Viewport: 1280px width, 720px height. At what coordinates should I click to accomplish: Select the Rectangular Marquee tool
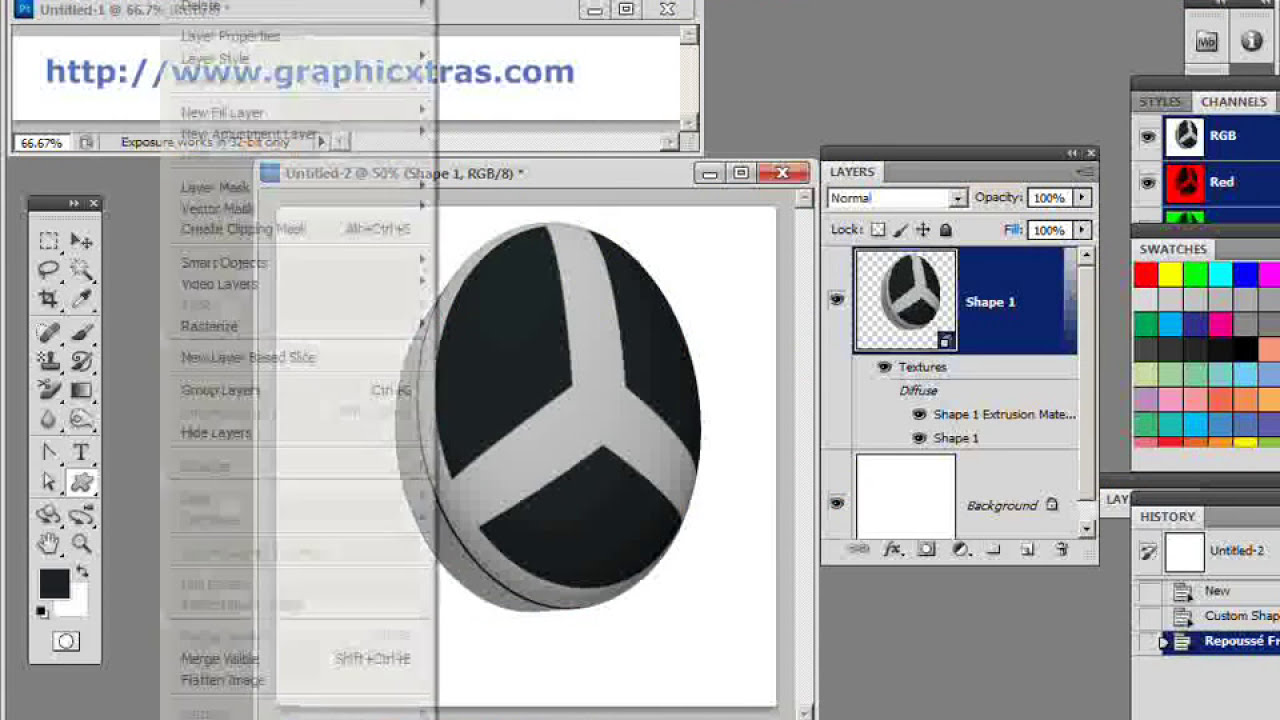point(48,241)
